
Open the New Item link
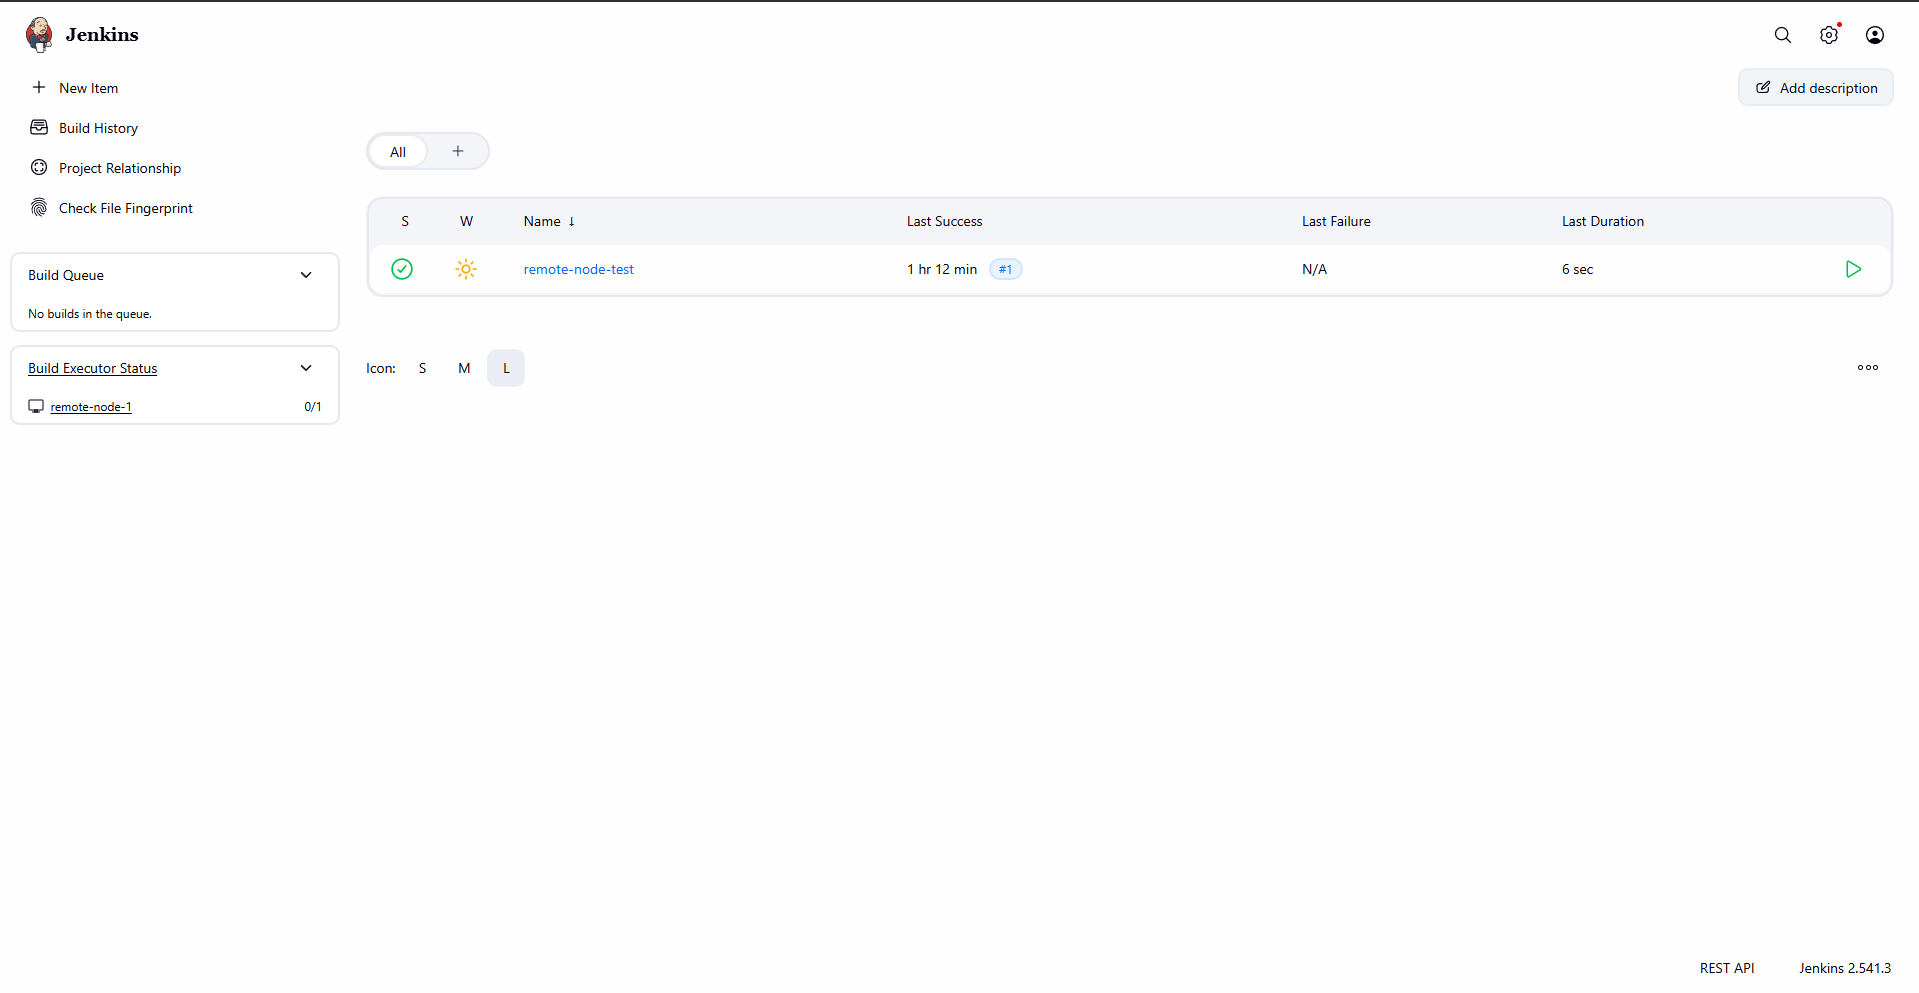(88, 88)
